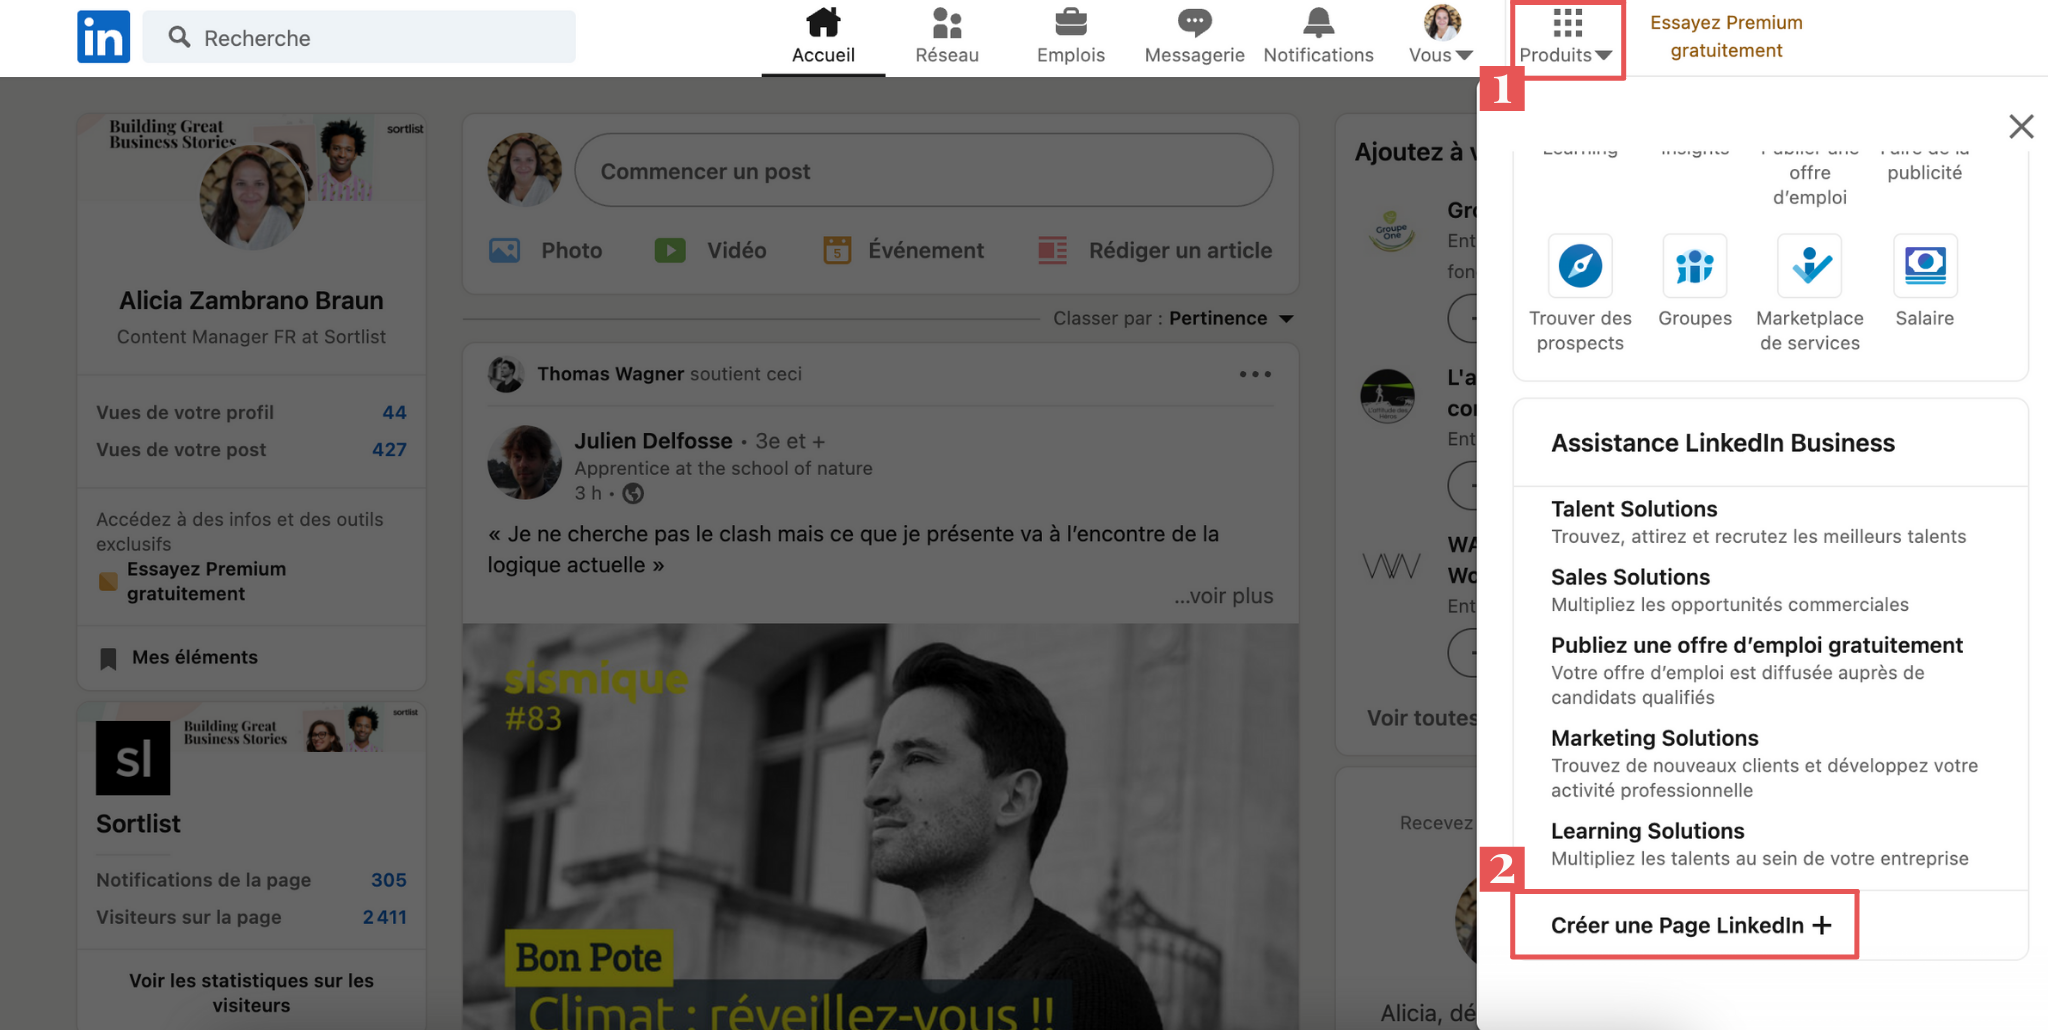Expand post with ...voir plus

click(1224, 596)
